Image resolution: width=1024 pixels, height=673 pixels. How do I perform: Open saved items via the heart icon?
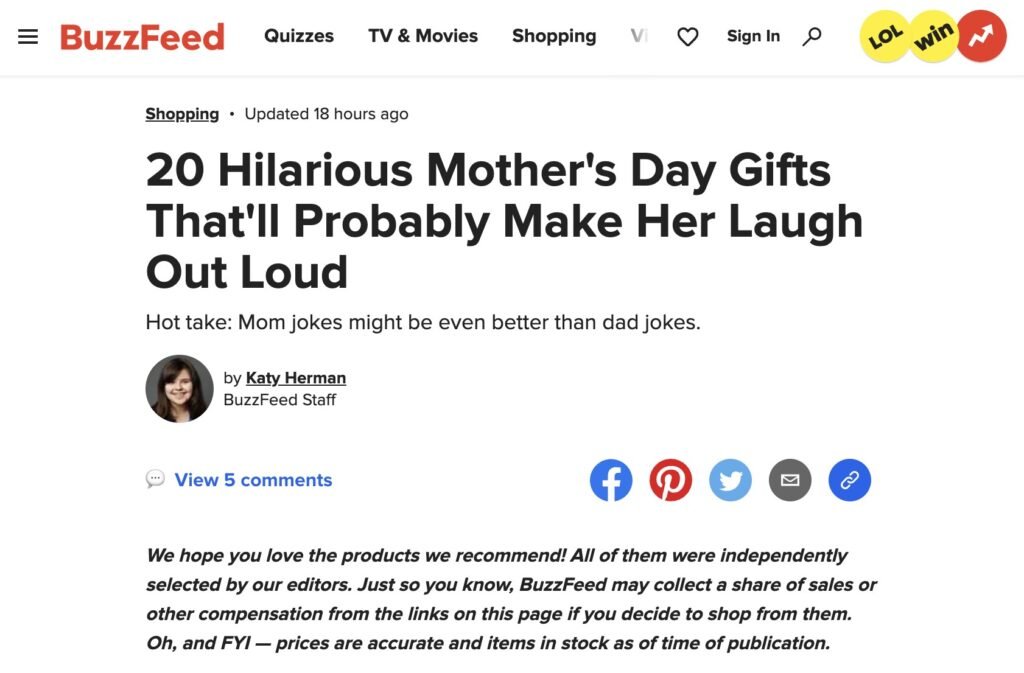(x=687, y=35)
